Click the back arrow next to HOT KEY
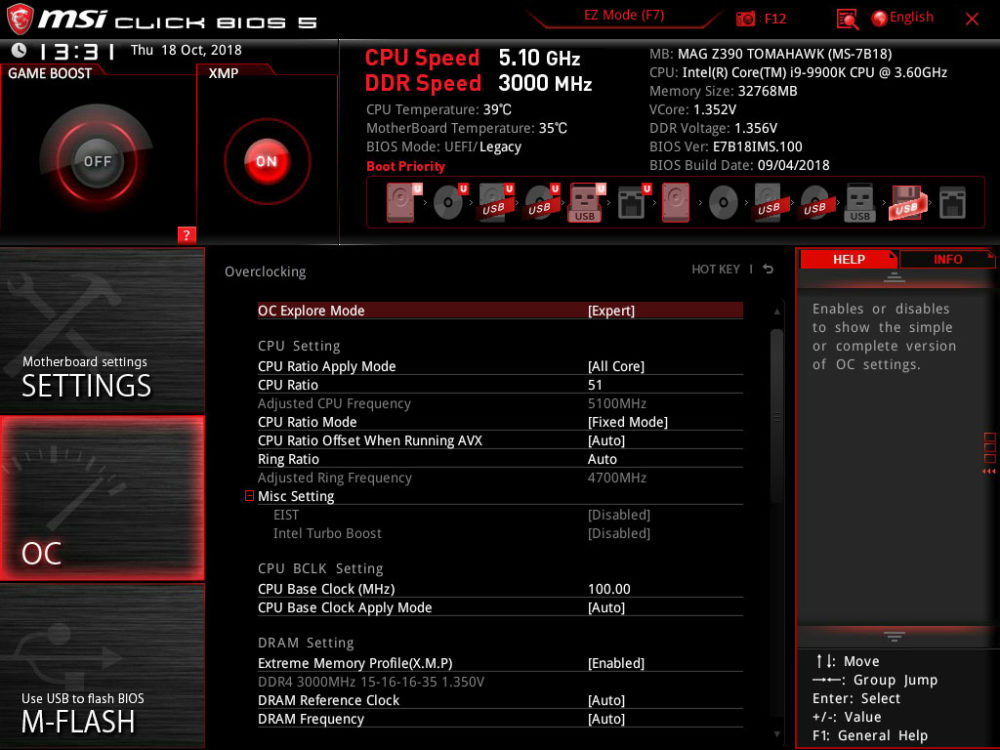Viewport: 1000px width, 750px height. 768,269
